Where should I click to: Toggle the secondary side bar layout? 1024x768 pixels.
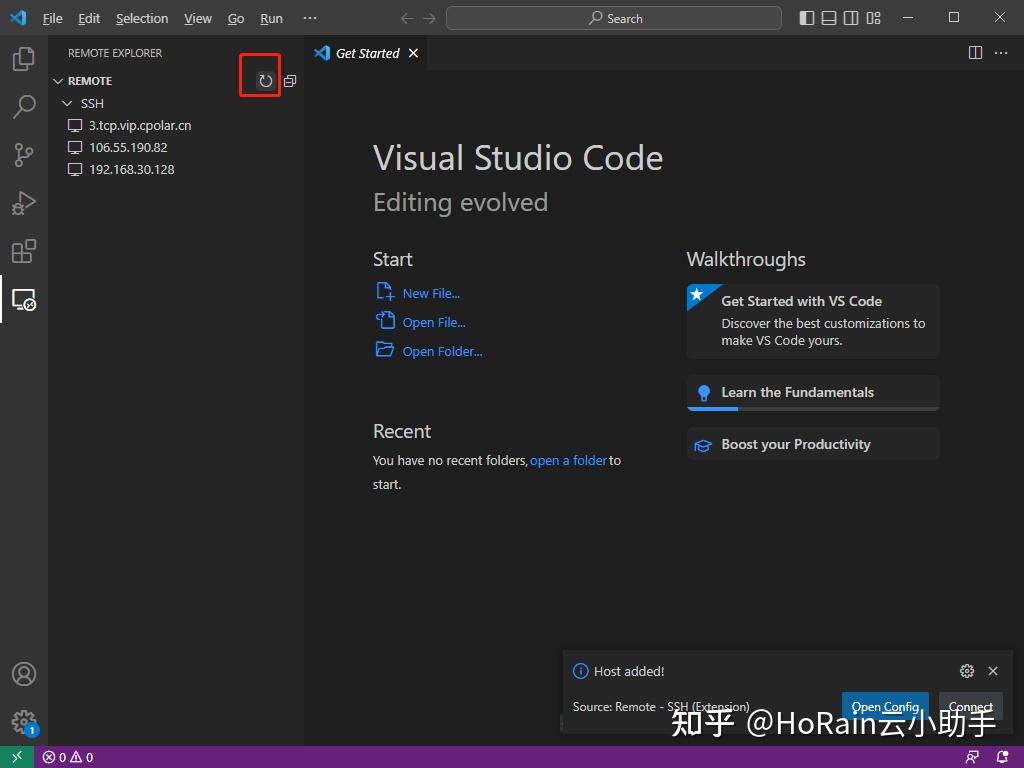[x=851, y=18]
